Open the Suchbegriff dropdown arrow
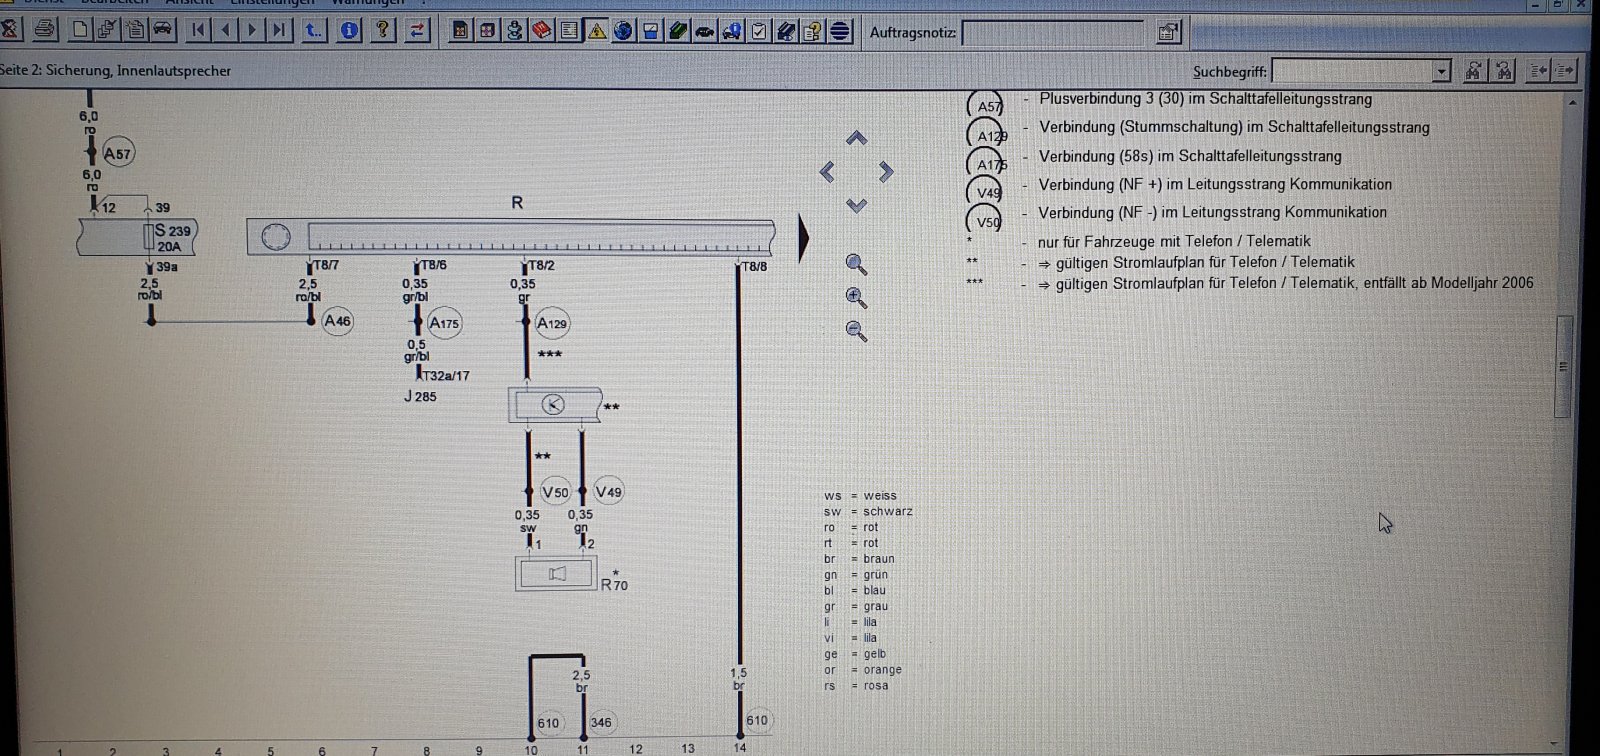 tap(1441, 71)
